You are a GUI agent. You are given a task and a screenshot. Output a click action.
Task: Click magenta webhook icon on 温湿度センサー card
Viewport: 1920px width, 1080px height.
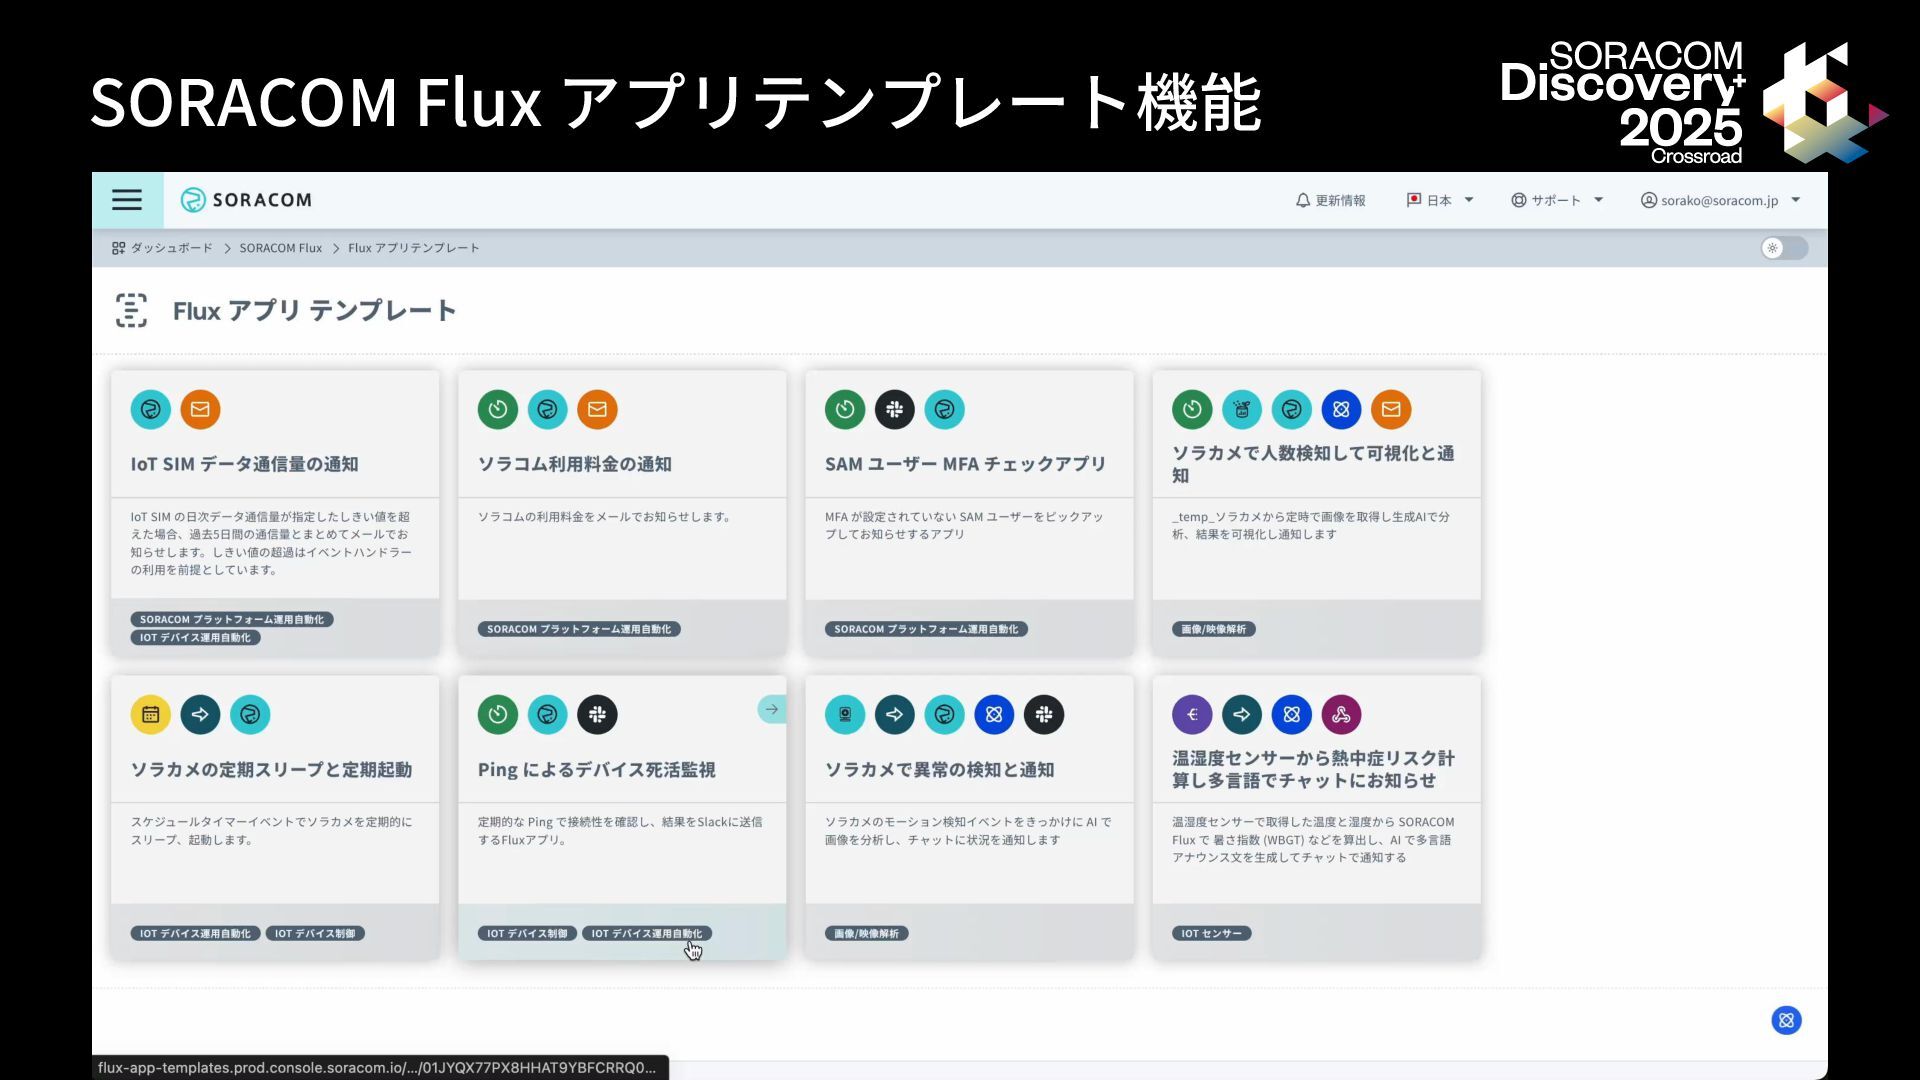(1341, 714)
